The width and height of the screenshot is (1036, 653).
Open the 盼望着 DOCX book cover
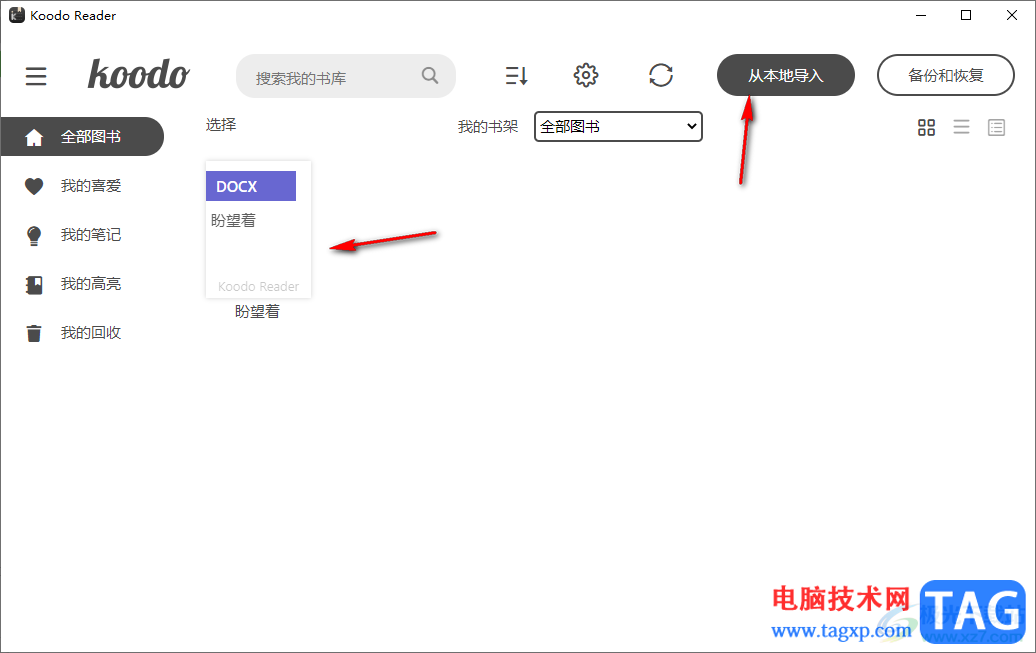(x=258, y=229)
